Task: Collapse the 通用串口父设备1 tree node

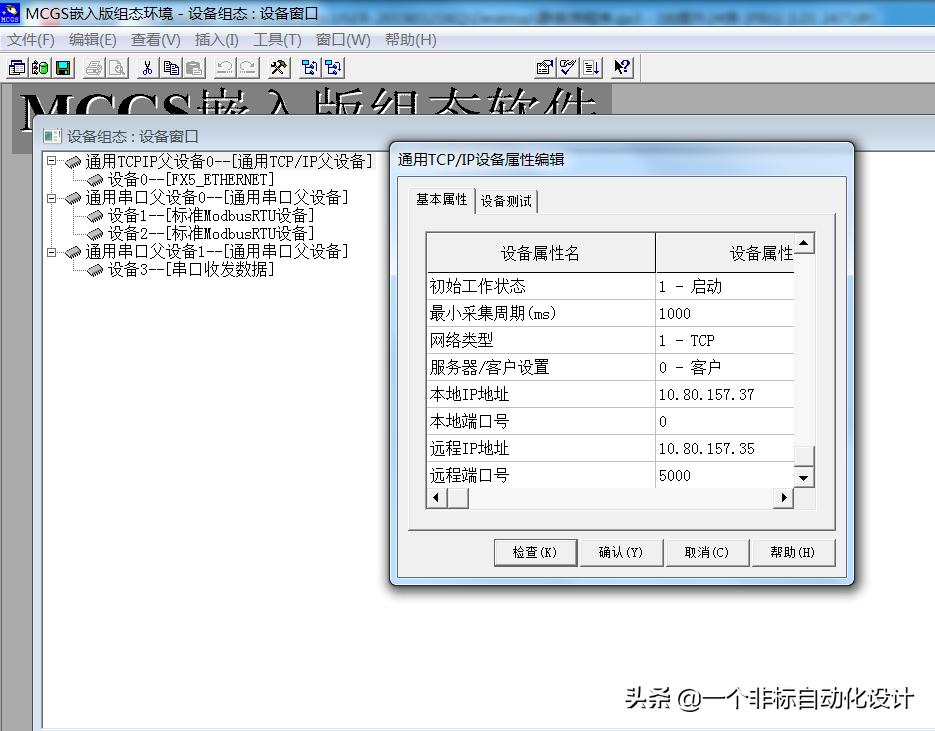Action: pos(51,252)
